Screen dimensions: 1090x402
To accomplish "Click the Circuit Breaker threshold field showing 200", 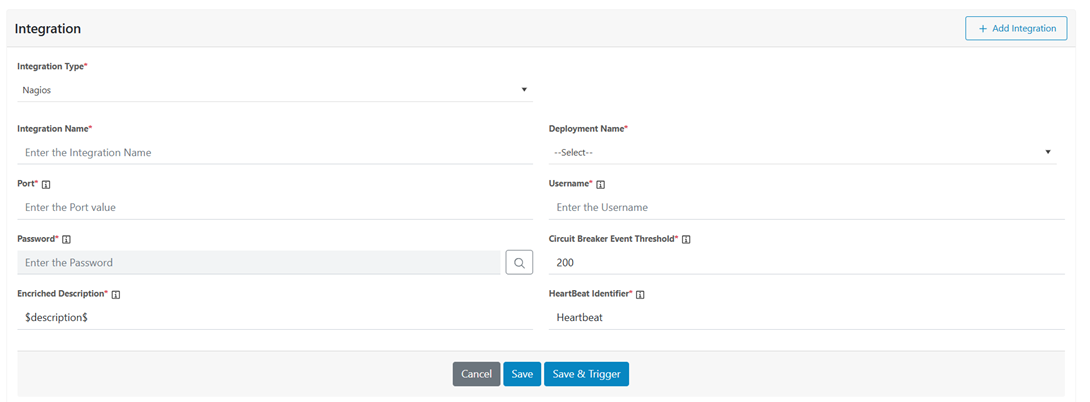I will 806,262.
